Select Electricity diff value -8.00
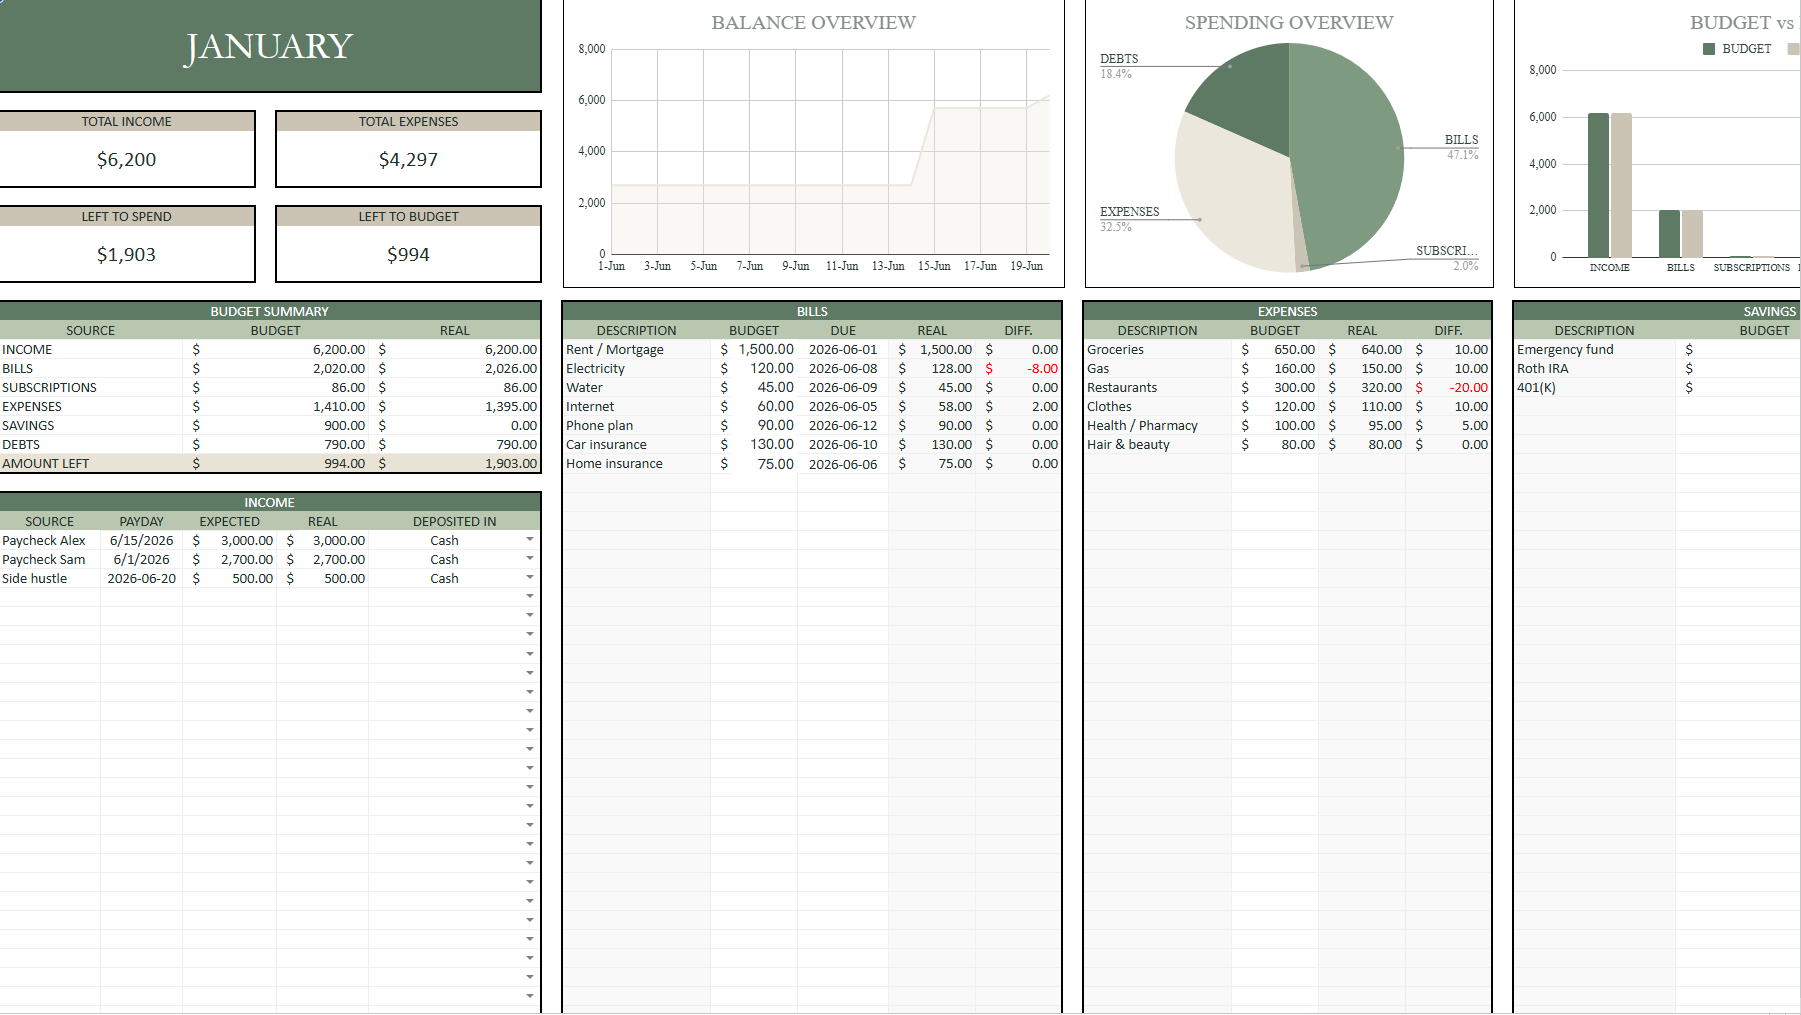This screenshot has width=1801, height=1015. pyautogui.click(x=1018, y=368)
